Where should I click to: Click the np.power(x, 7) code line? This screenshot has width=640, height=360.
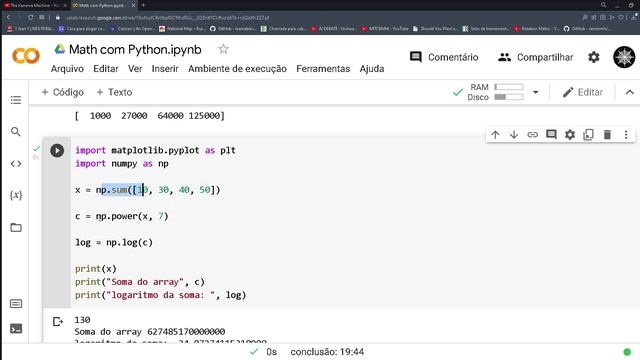tap(122, 216)
